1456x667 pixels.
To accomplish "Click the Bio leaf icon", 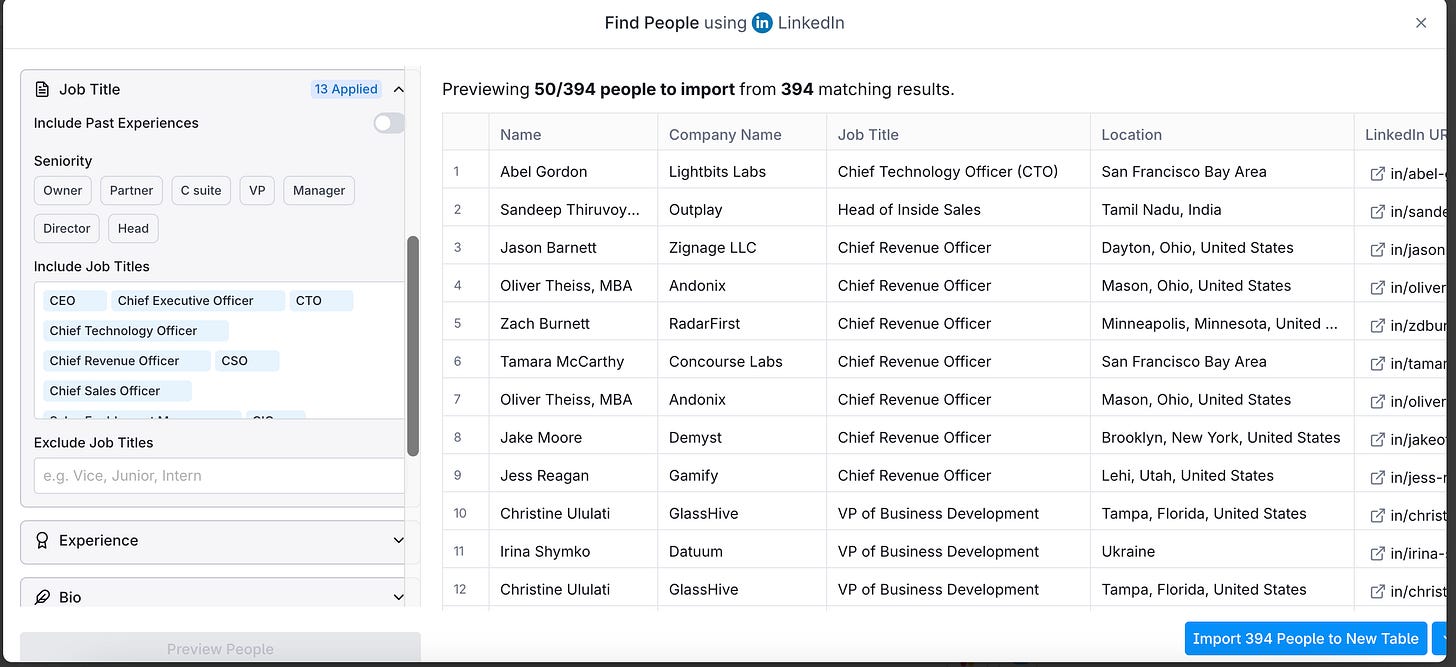I will (x=42, y=597).
